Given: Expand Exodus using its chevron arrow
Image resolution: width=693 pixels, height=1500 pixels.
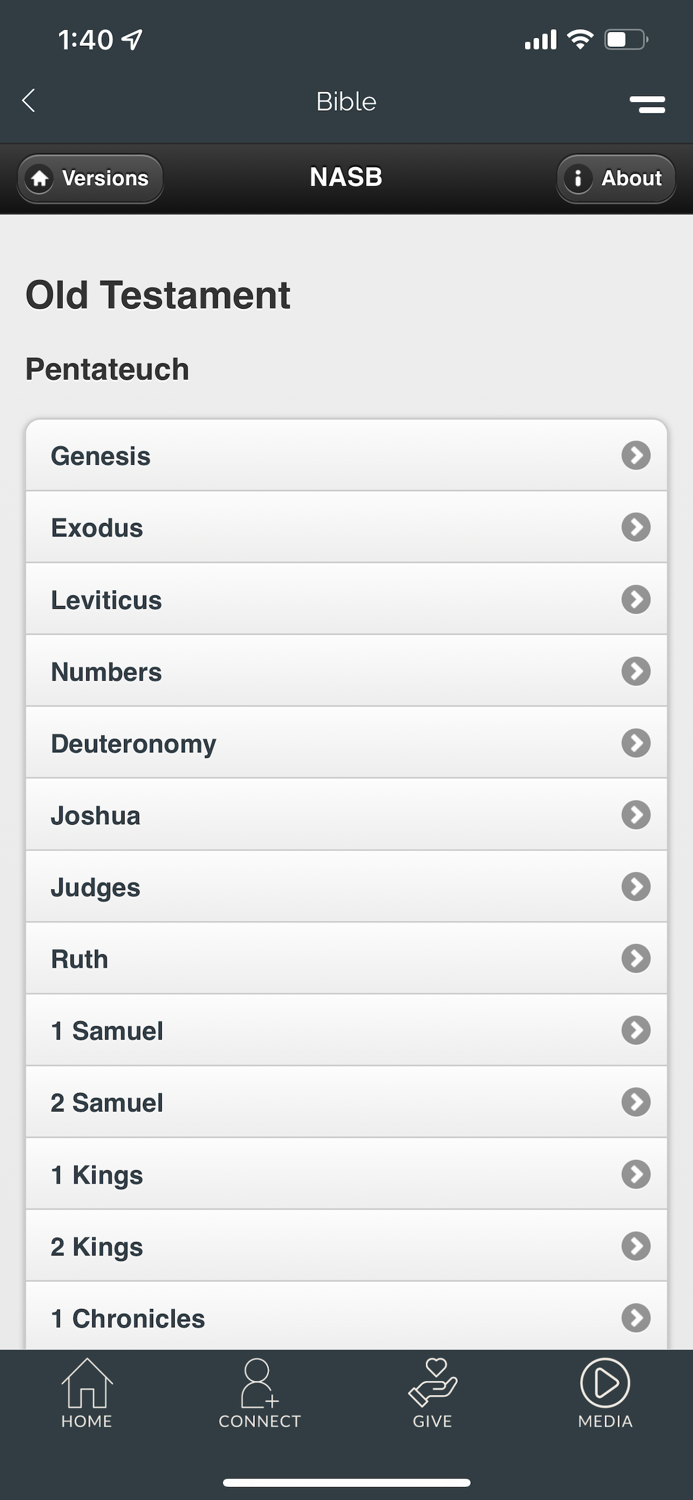Looking at the screenshot, I should point(636,527).
